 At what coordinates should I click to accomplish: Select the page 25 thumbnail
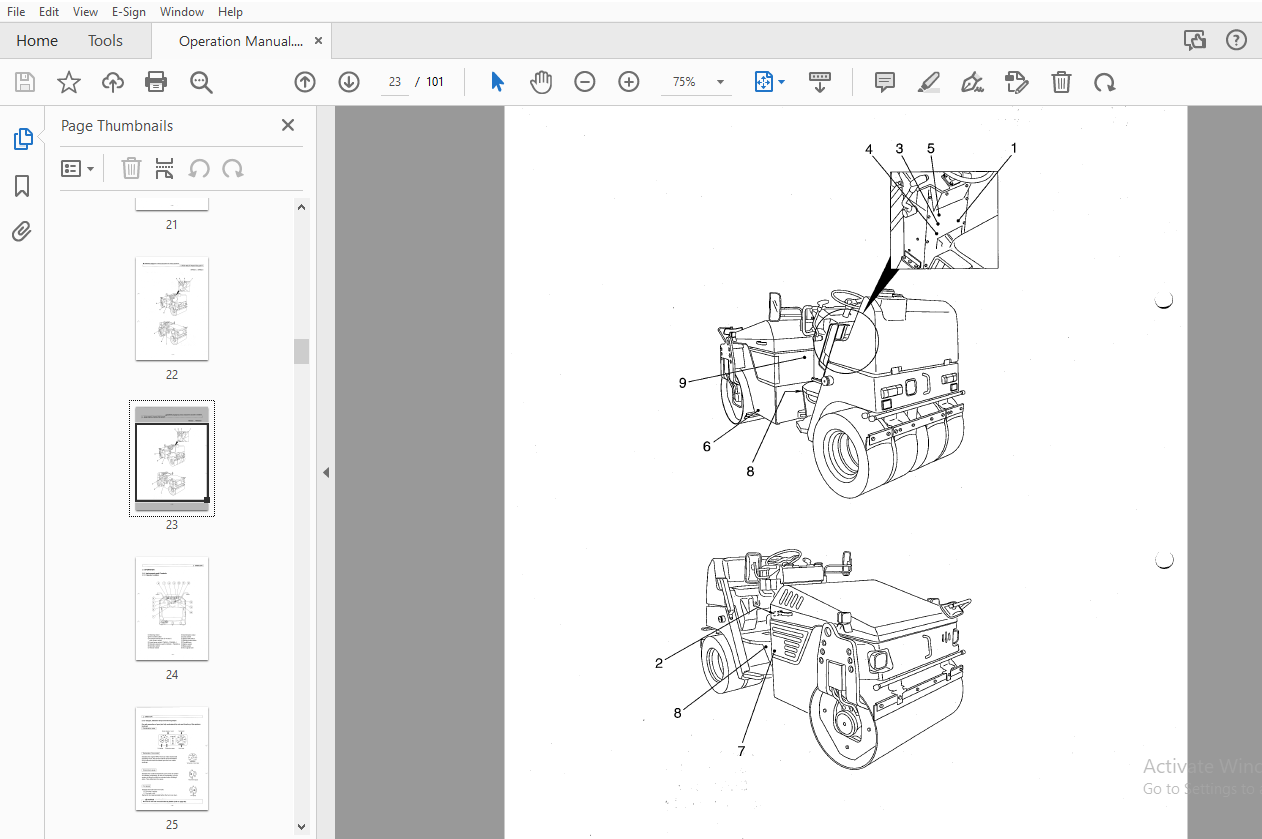[172, 759]
